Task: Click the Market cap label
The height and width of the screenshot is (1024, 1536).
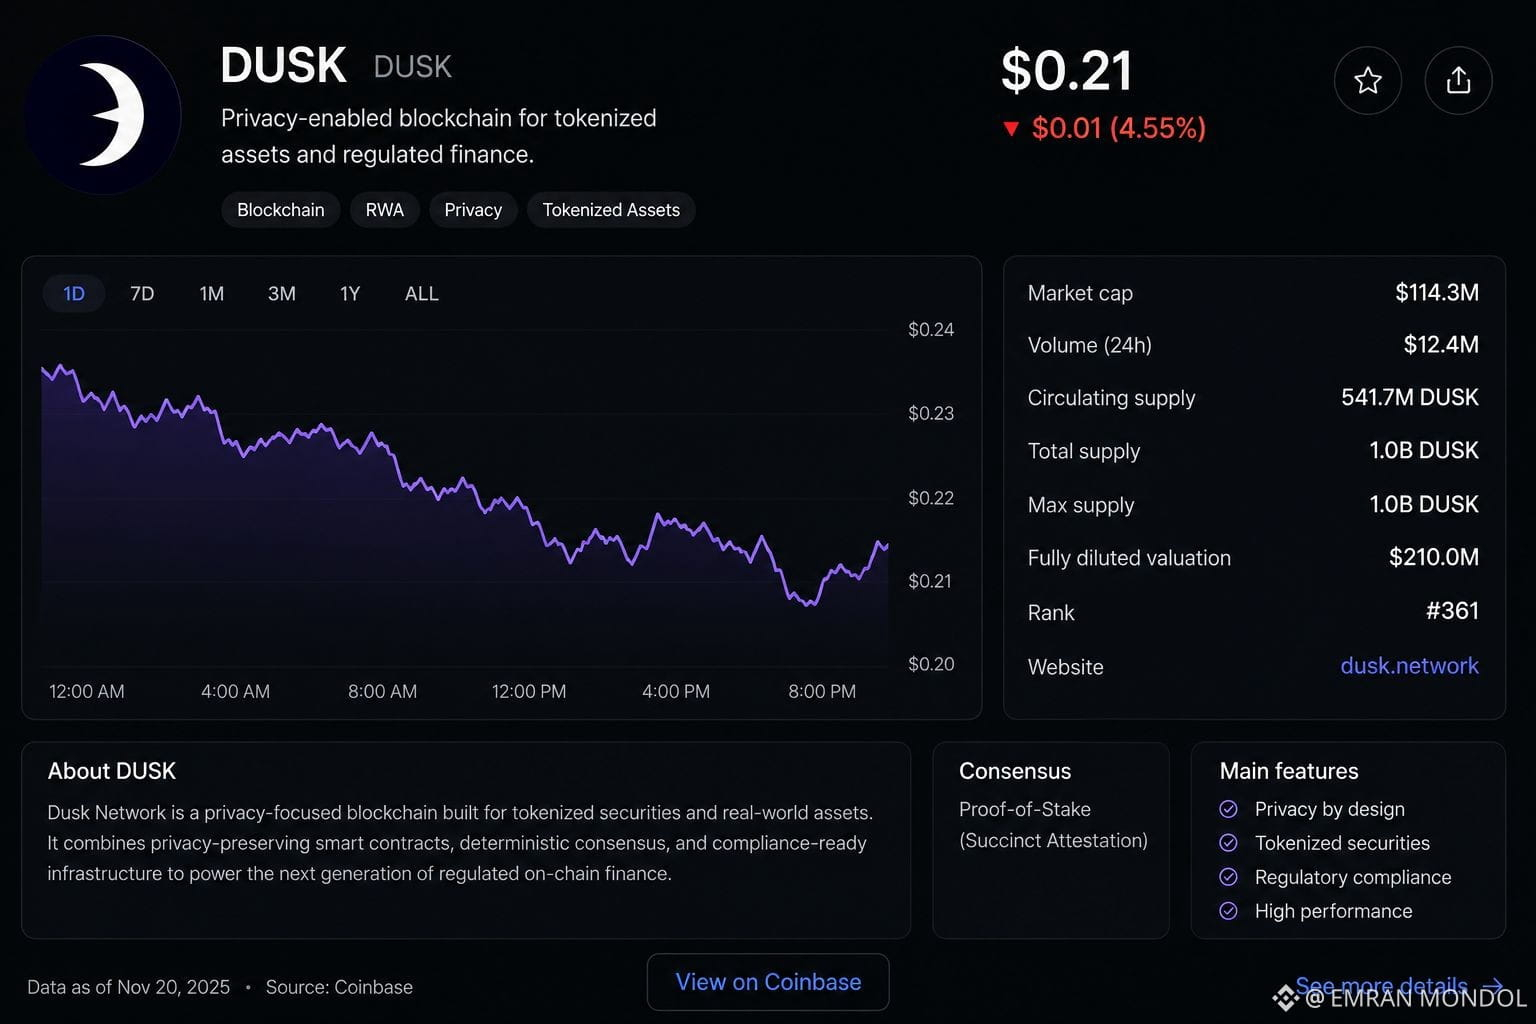Action: point(1080,293)
